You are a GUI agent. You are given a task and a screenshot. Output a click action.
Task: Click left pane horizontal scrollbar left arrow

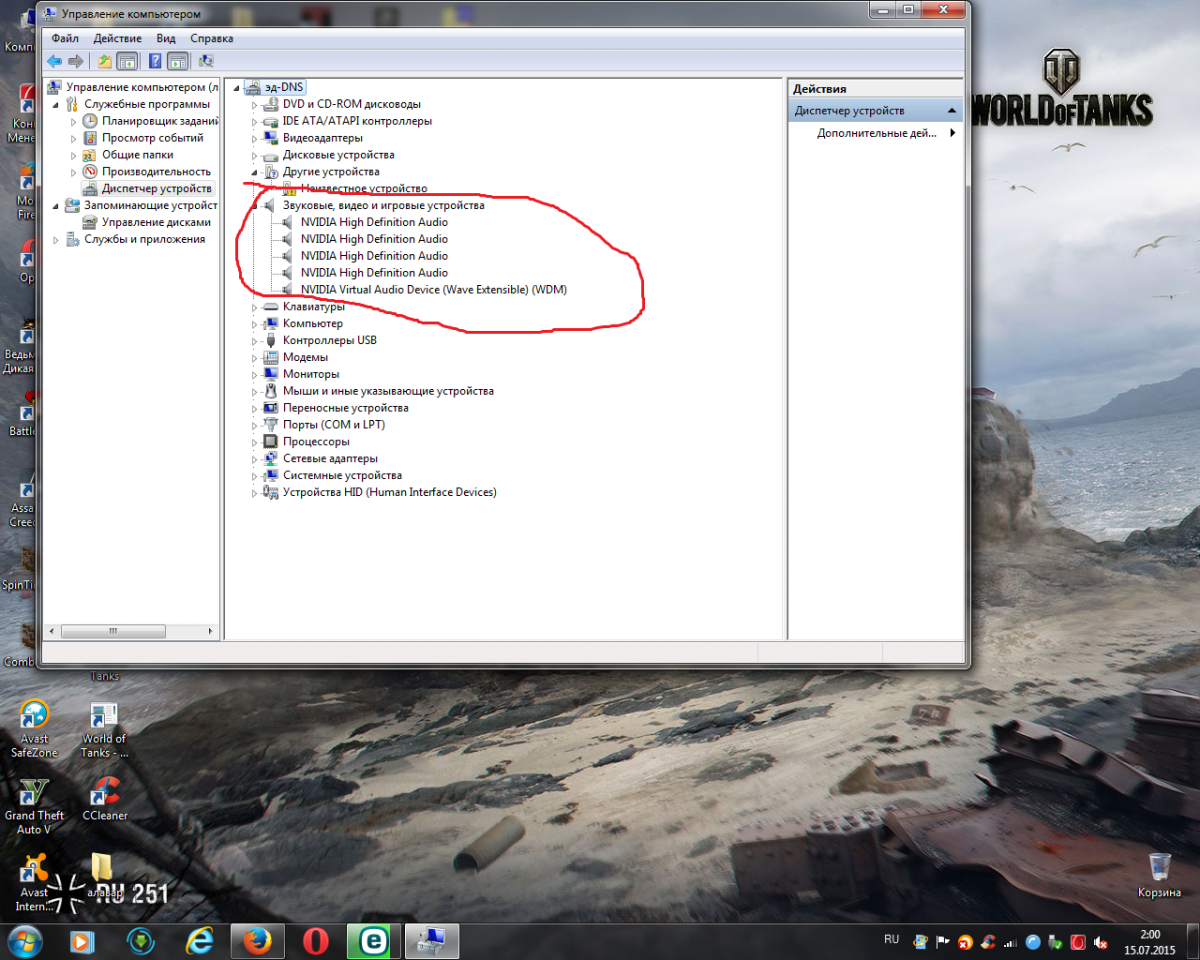point(52,632)
